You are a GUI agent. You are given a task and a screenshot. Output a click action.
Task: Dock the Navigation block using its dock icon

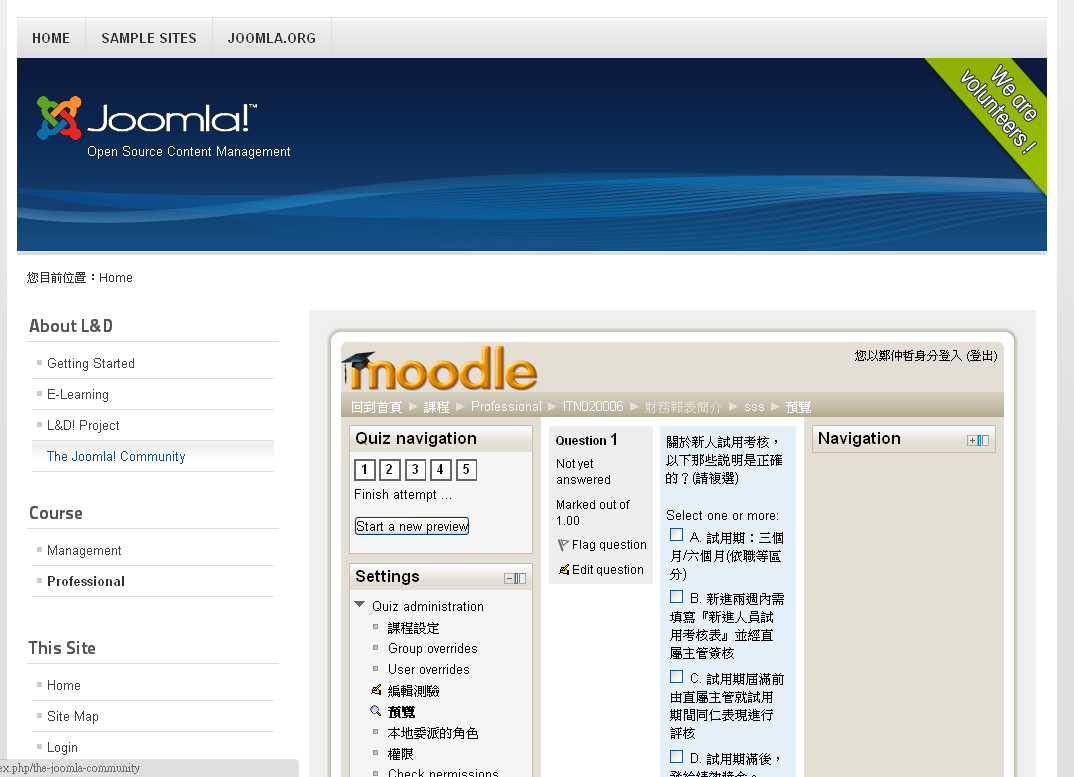983,440
